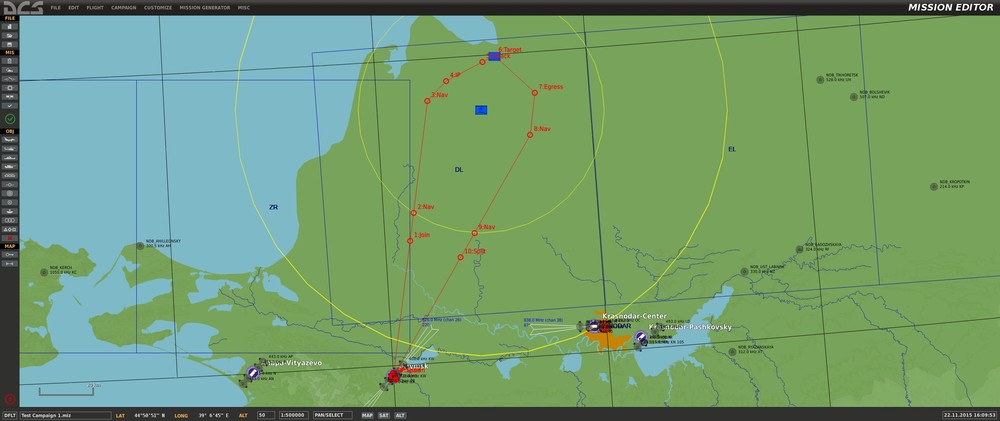Open the first icon under MAP section
This screenshot has width=1000, height=421.
point(10,255)
